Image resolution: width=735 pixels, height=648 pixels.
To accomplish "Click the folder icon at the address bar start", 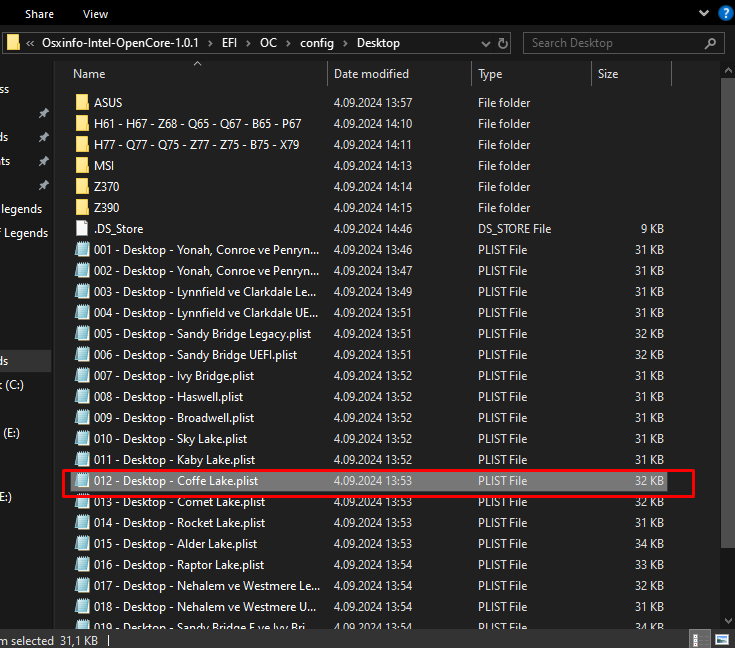I will [14, 43].
